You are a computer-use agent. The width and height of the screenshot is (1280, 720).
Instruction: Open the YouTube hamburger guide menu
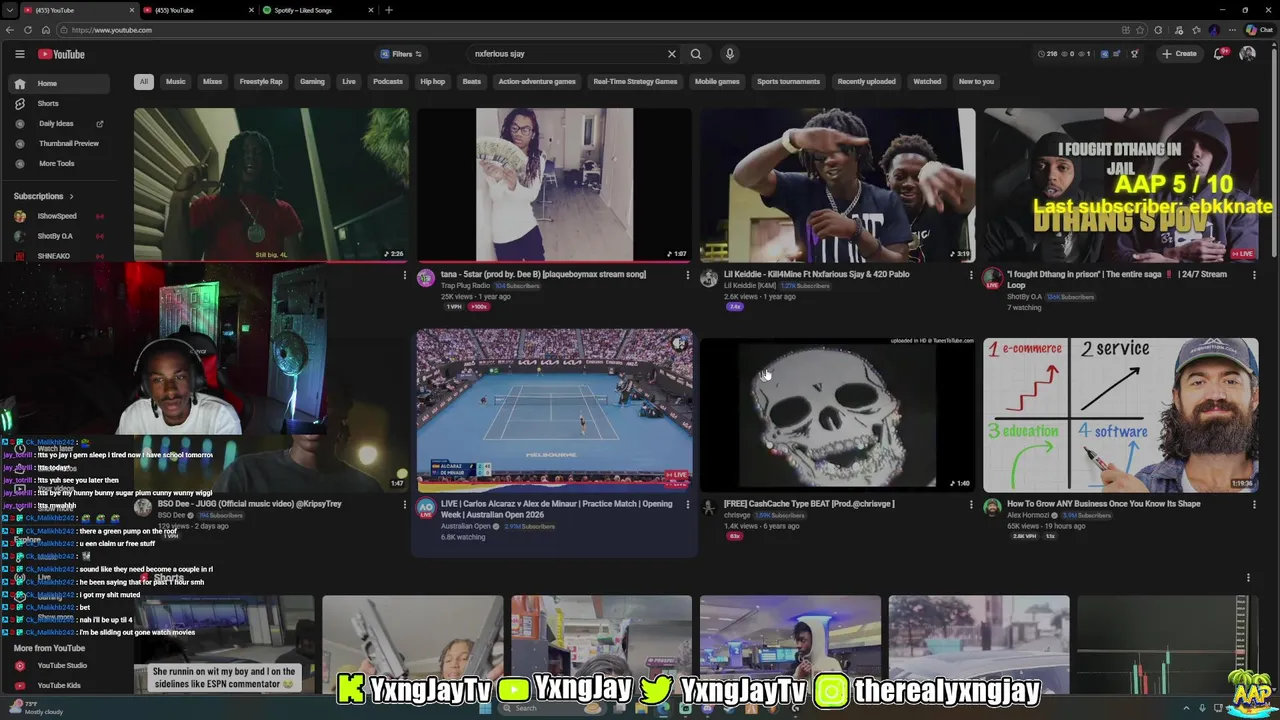(19, 54)
